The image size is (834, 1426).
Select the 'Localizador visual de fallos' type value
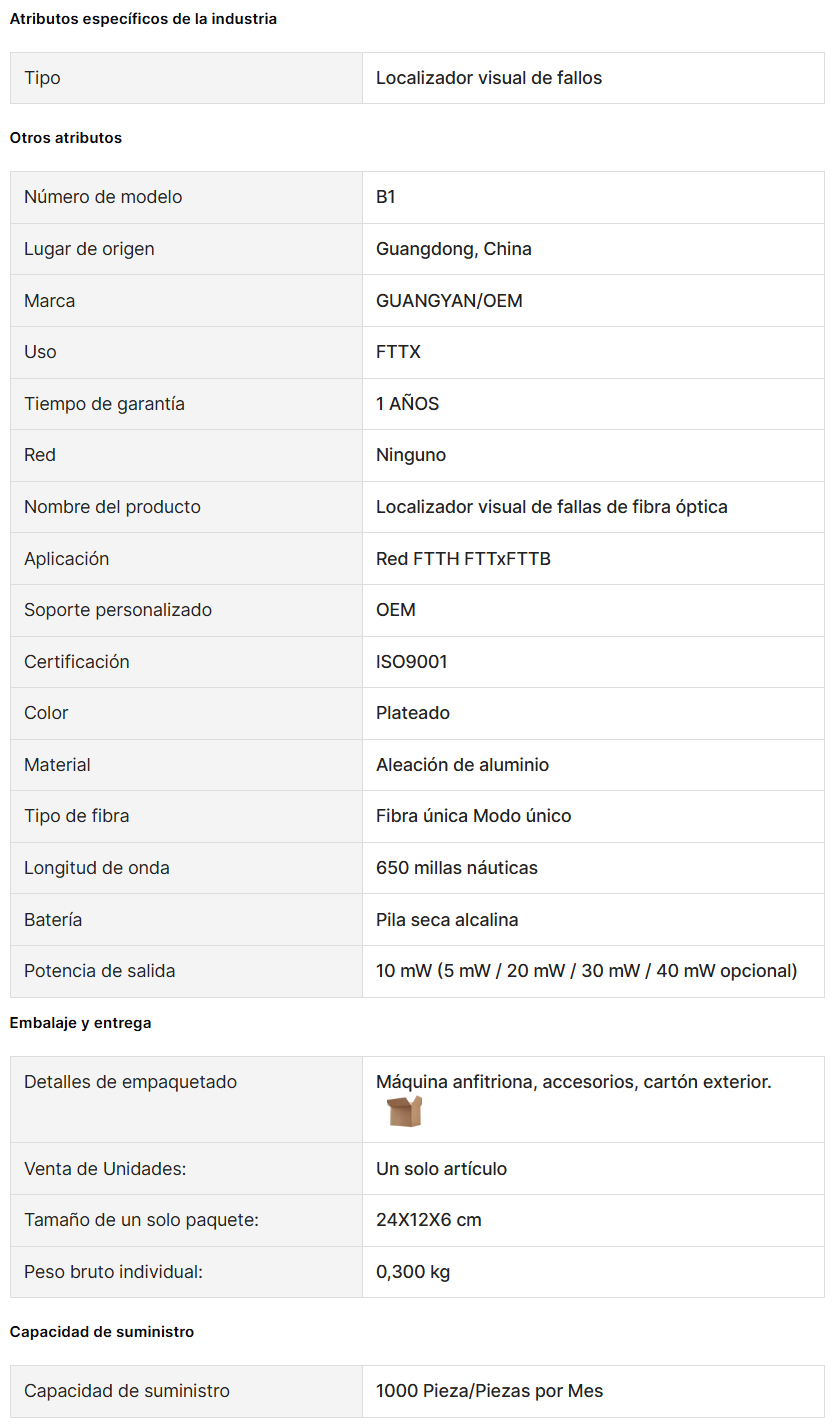point(489,78)
